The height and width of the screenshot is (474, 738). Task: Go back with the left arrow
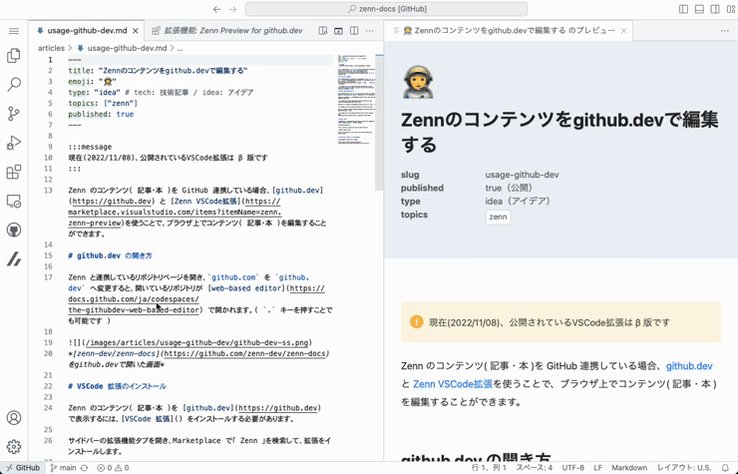coord(217,9)
